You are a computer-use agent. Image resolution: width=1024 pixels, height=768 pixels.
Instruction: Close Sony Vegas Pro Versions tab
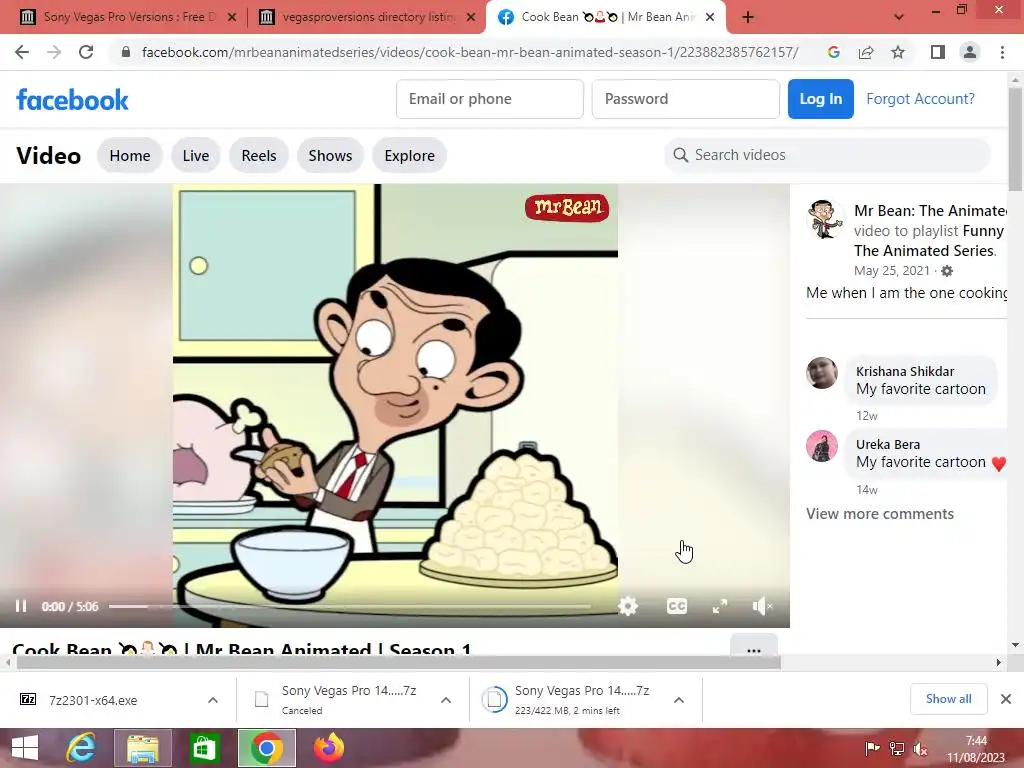[232, 18]
